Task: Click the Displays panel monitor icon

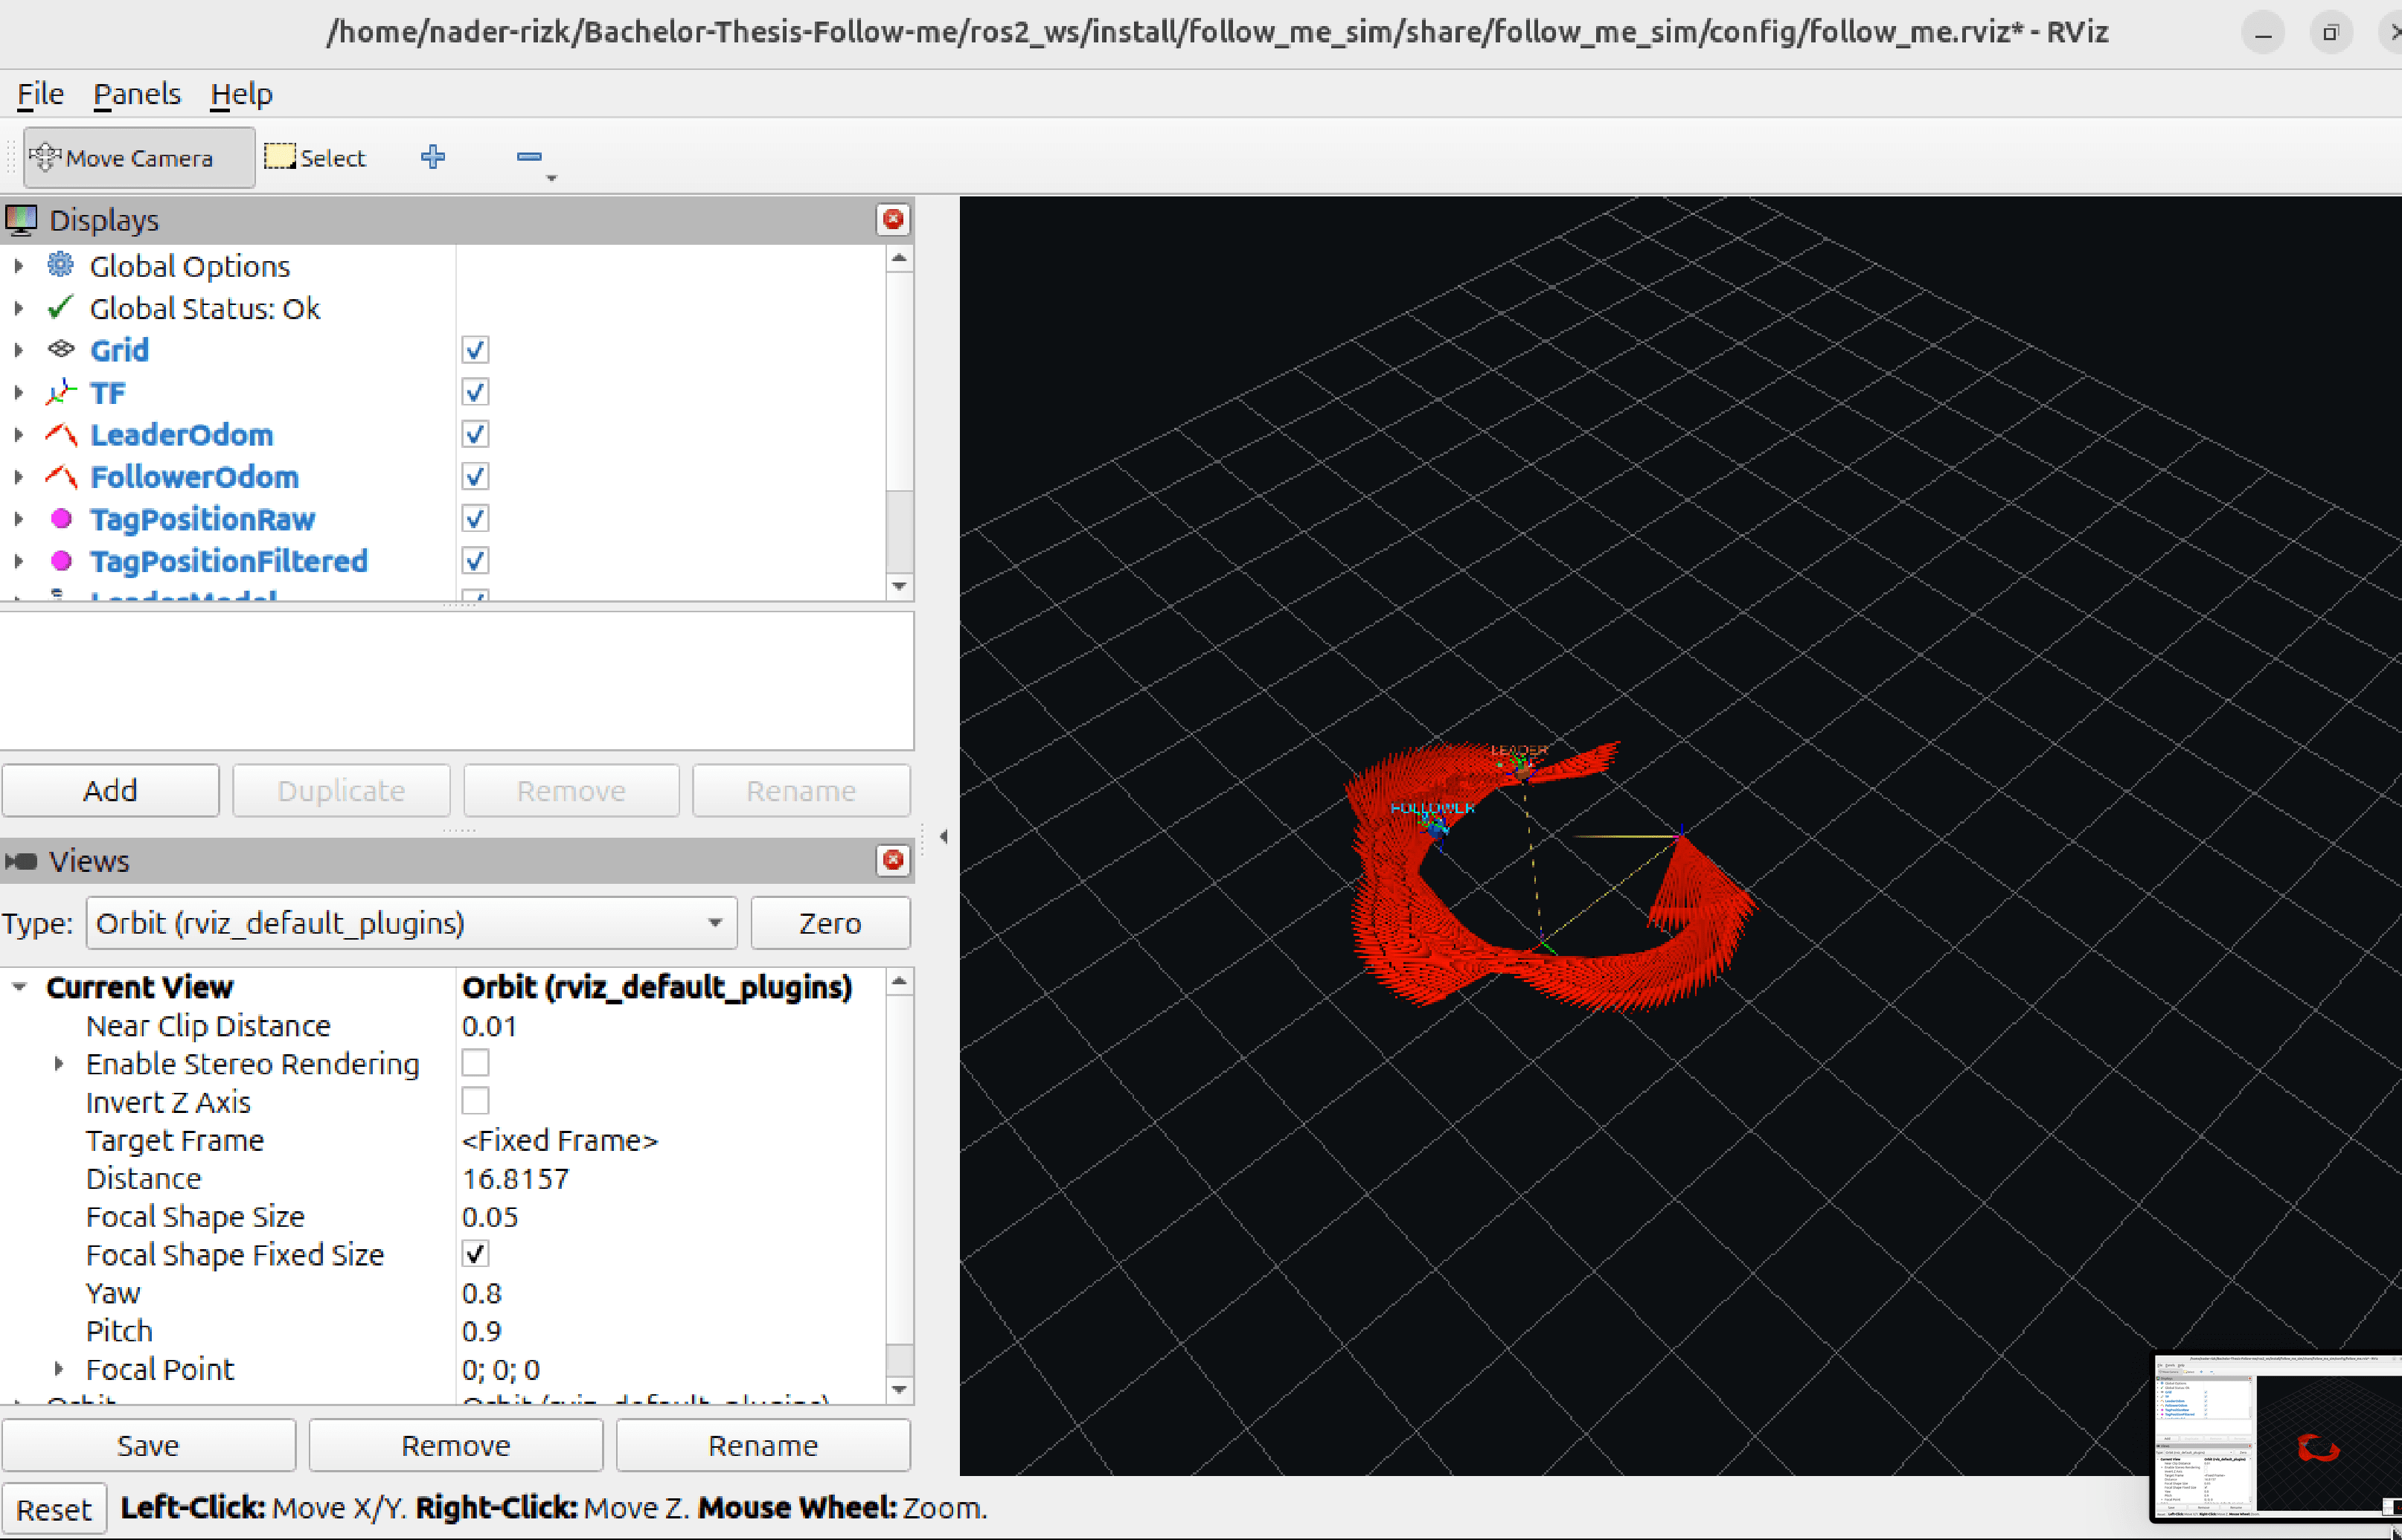Action: point(21,219)
